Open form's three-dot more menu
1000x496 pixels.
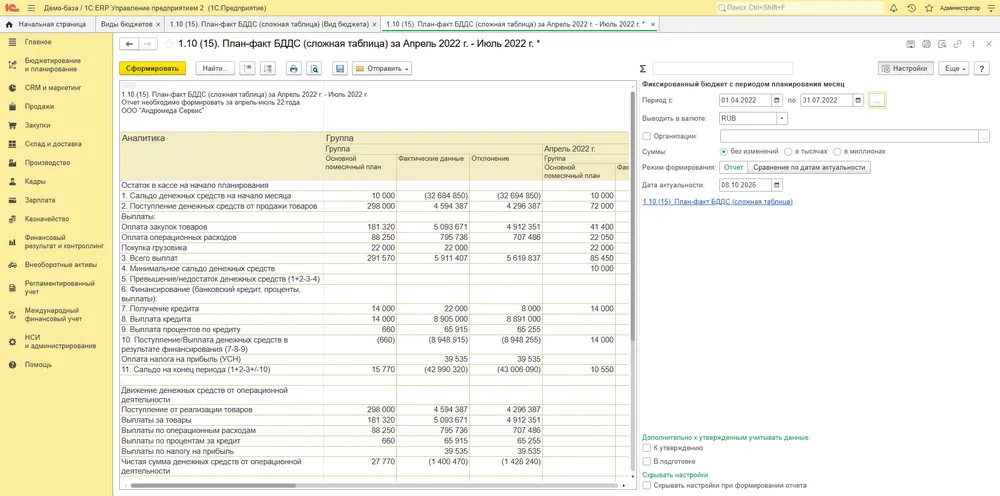point(973,44)
